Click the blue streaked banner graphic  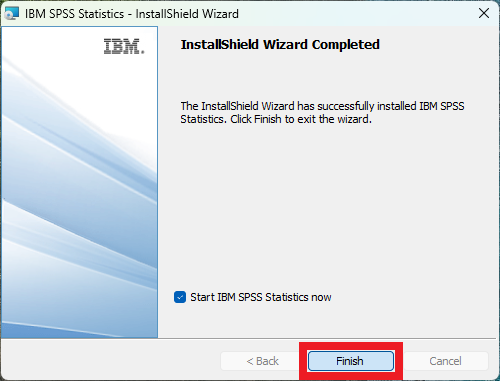tap(79, 200)
